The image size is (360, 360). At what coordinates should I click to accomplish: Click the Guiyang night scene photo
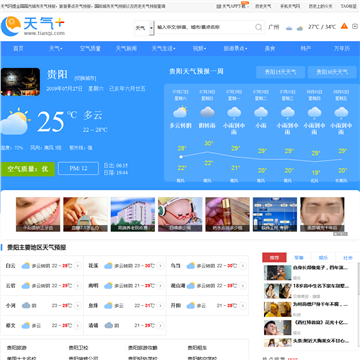pyautogui.click(x=20, y=82)
